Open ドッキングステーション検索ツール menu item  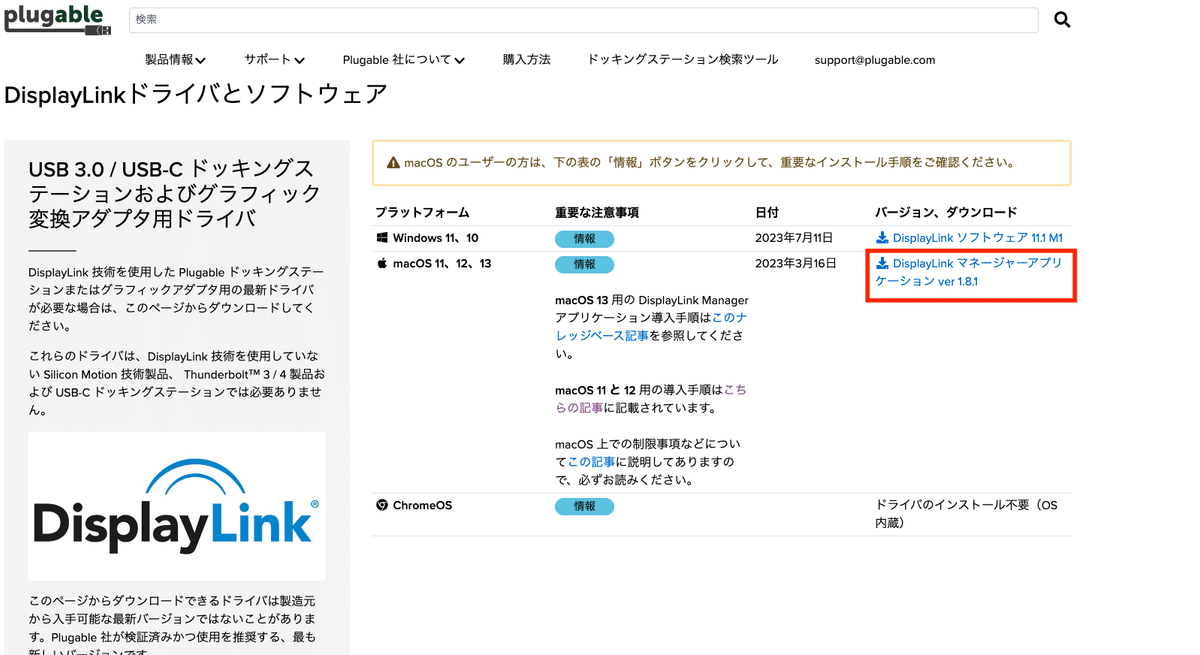click(682, 60)
